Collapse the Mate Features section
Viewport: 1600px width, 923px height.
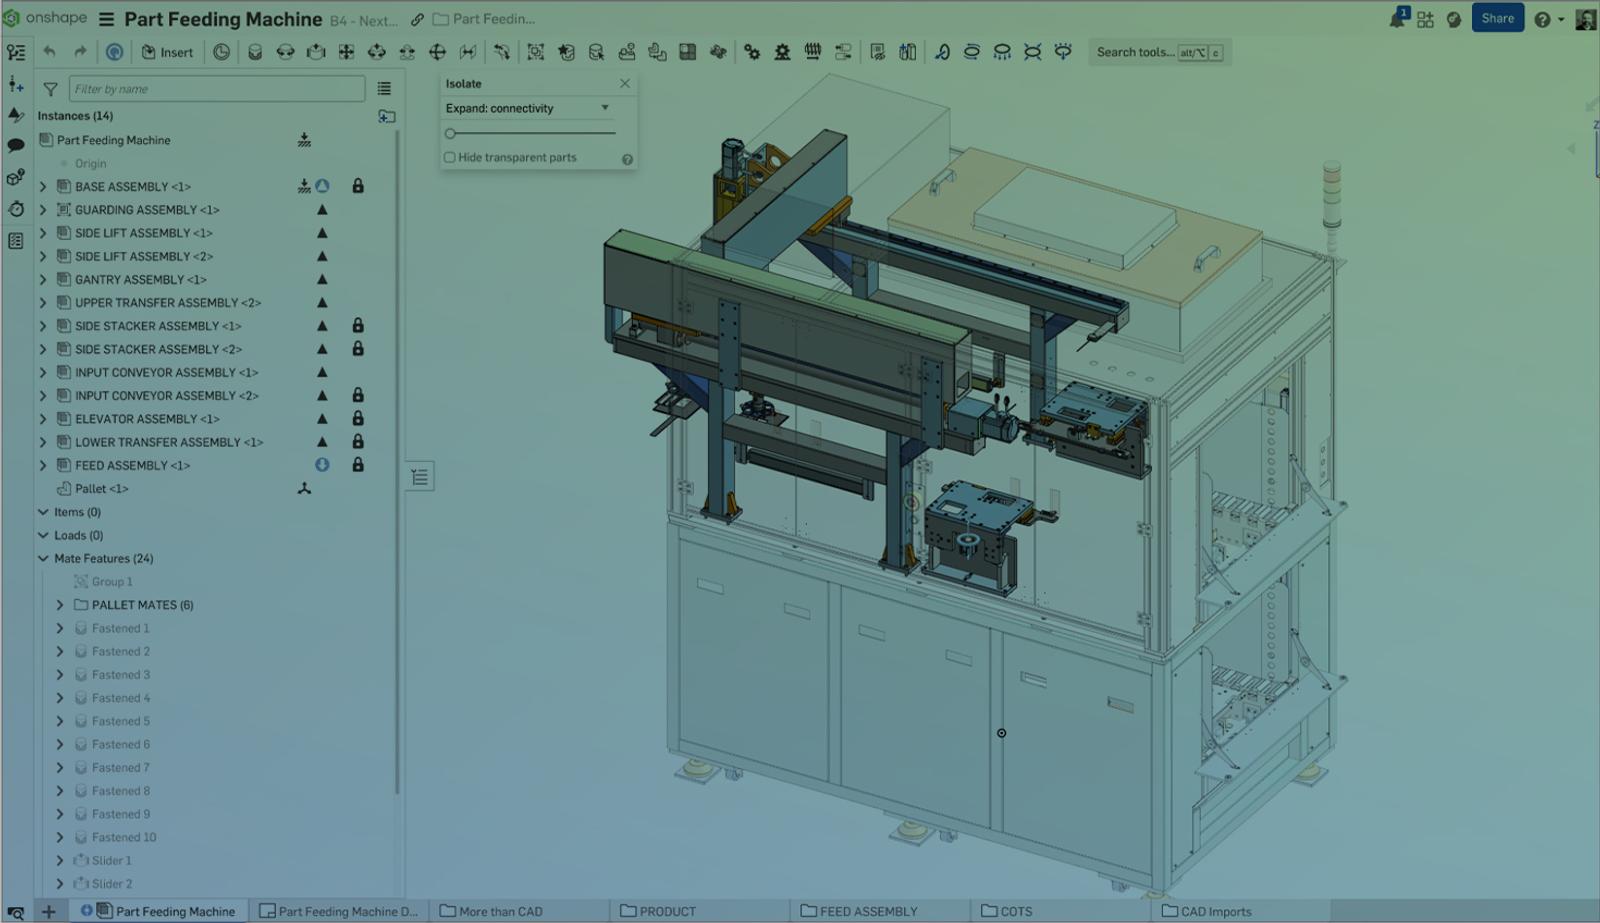pyautogui.click(x=43, y=559)
